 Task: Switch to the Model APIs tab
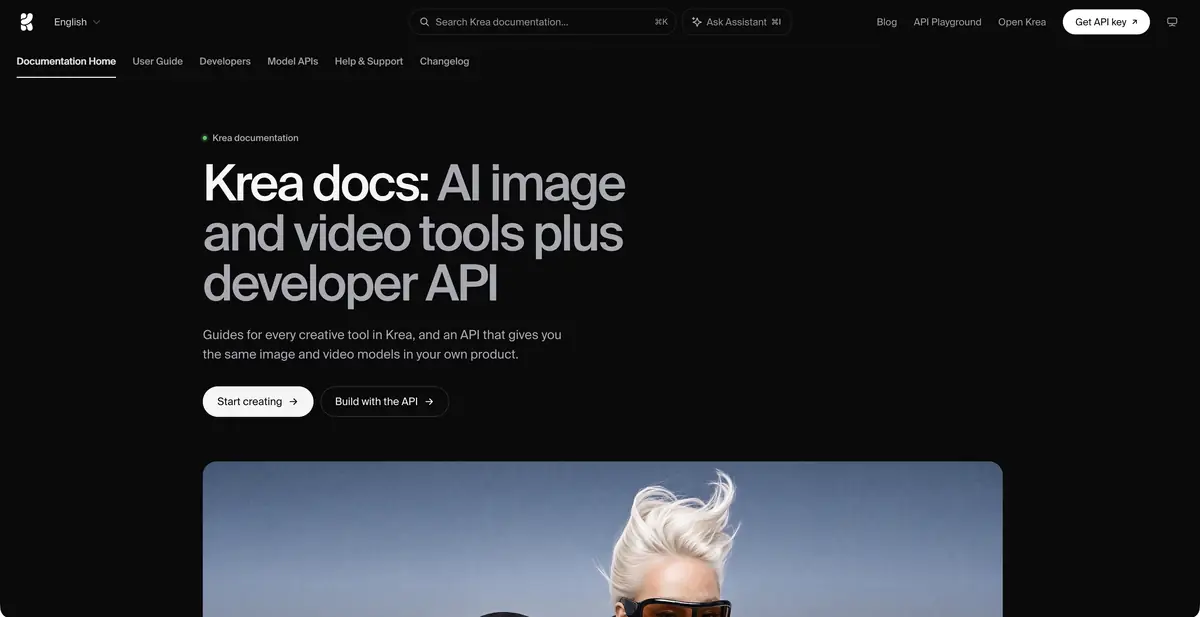coord(293,61)
